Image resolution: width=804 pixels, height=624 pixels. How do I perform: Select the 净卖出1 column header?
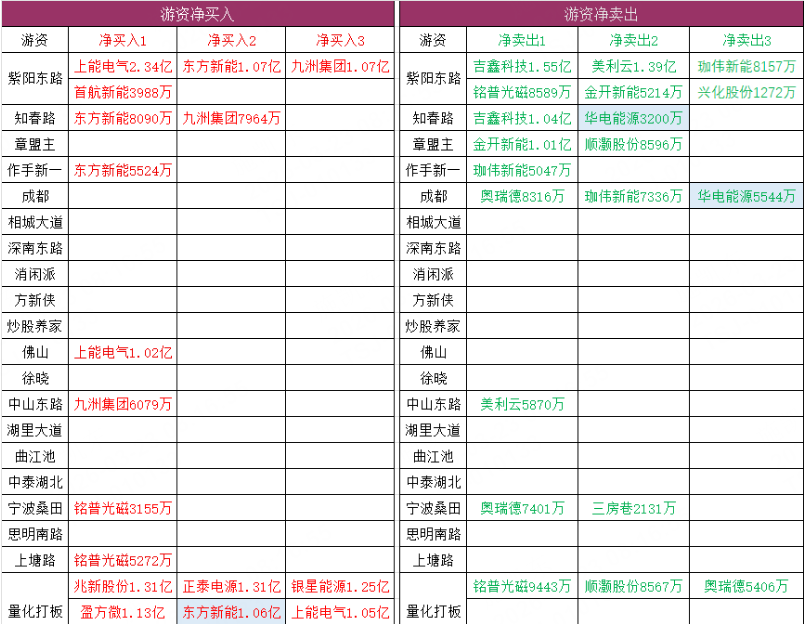pos(522,40)
